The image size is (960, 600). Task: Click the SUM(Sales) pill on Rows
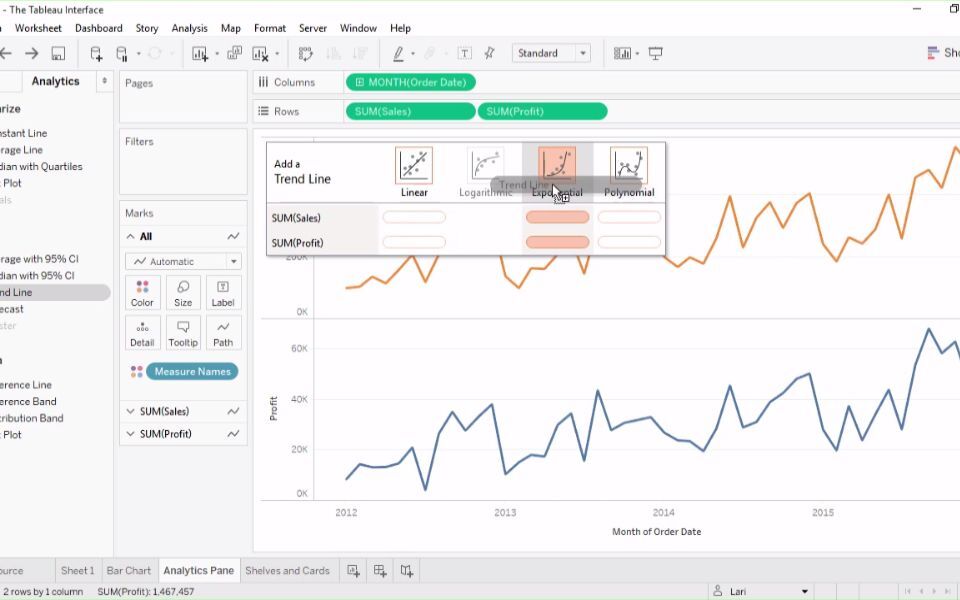click(411, 111)
